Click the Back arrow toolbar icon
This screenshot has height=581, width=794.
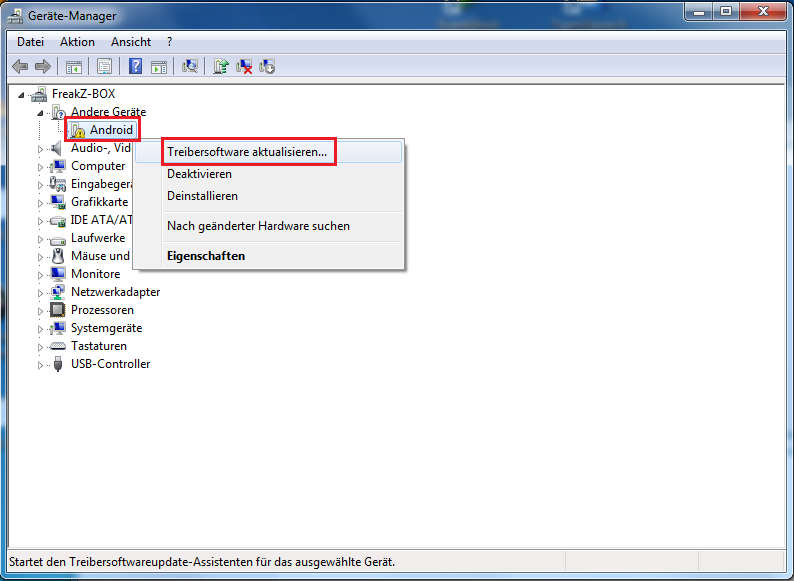[x=20, y=66]
